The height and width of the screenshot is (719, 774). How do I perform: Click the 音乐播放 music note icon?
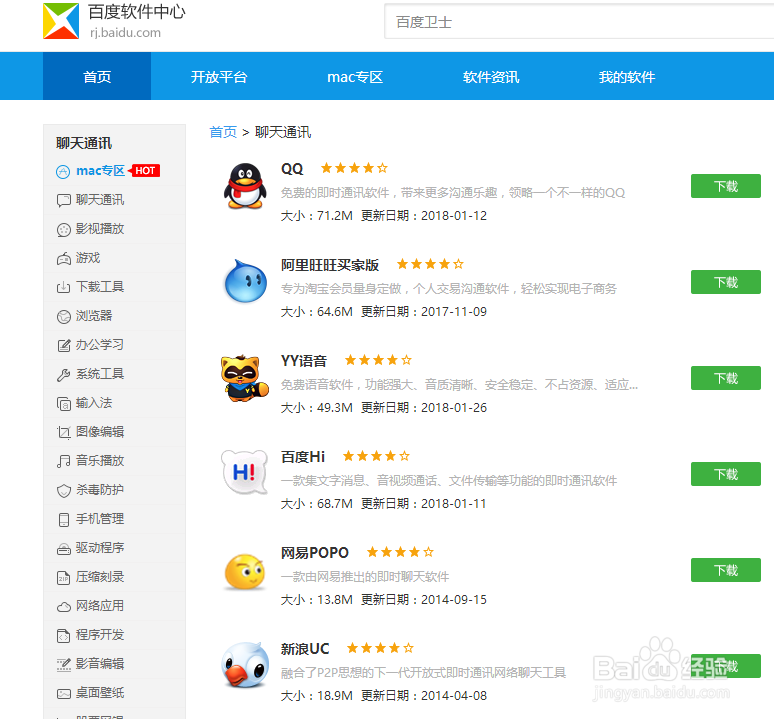pos(64,461)
